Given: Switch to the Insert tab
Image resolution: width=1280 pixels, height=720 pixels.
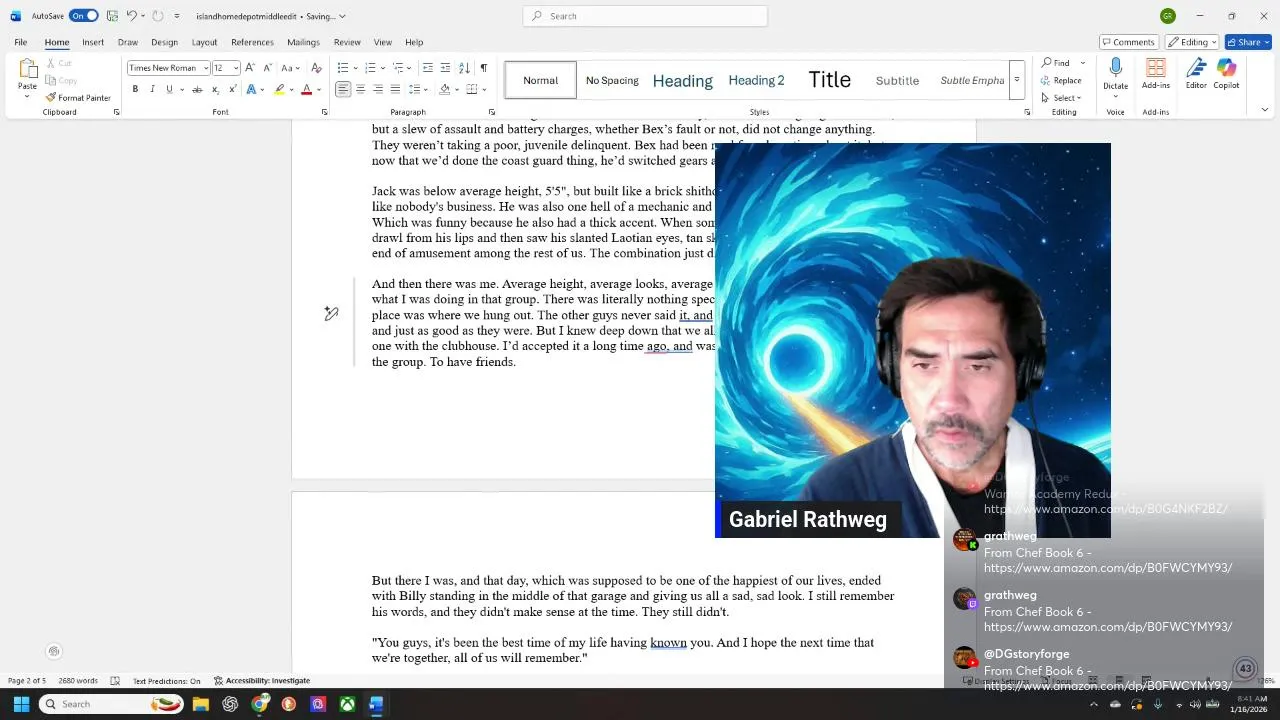Looking at the screenshot, I should [x=93, y=42].
